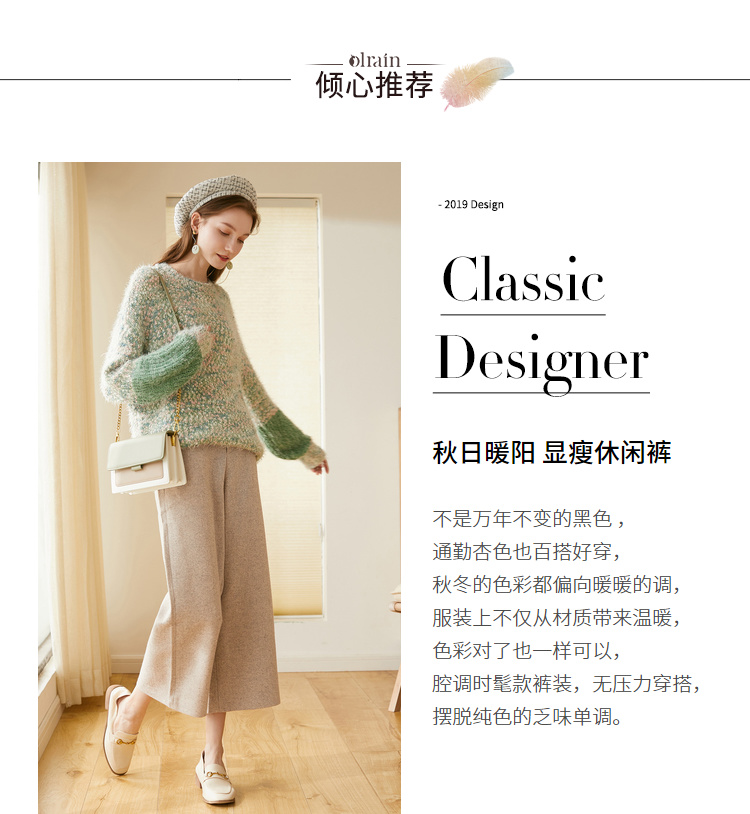Click the line 服装上不仅从材质带来温暖
Image resolution: width=750 pixels, height=814 pixels.
pyautogui.click(x=556, y=618)
